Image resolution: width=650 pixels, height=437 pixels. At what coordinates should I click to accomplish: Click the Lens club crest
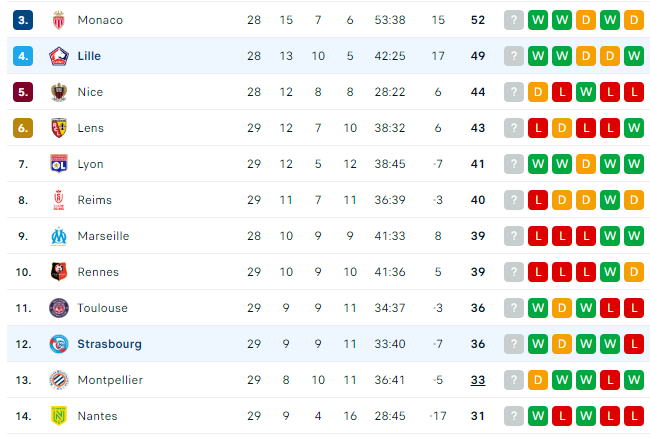click(x=58, y=128)
